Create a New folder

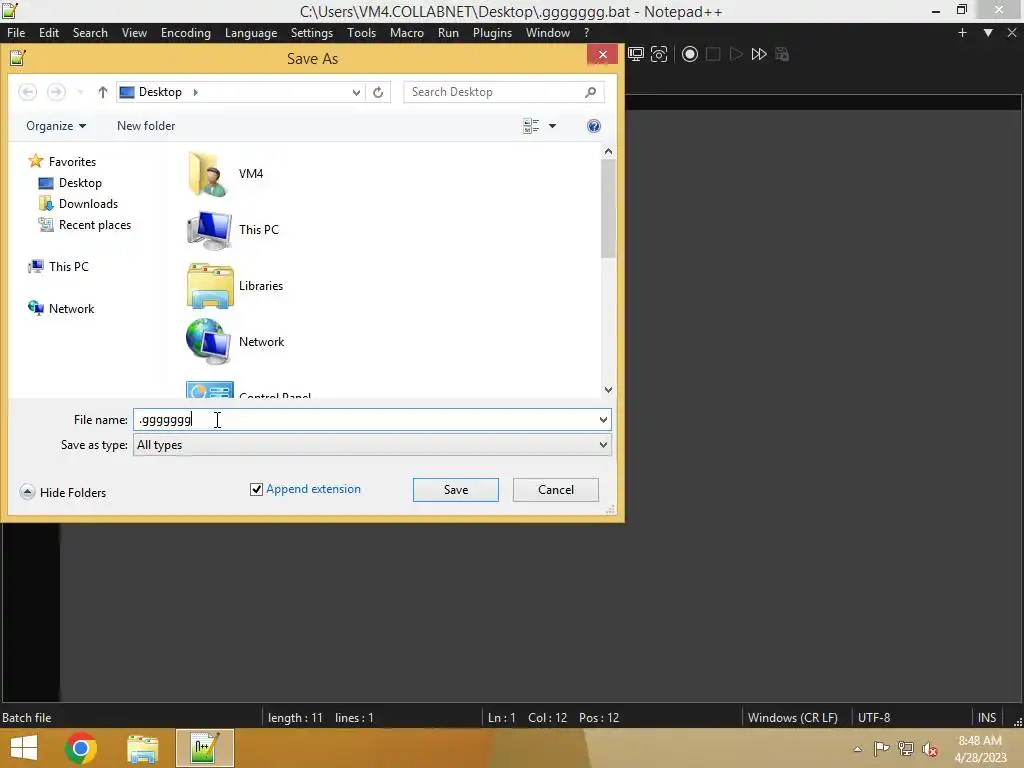point(146,126)
